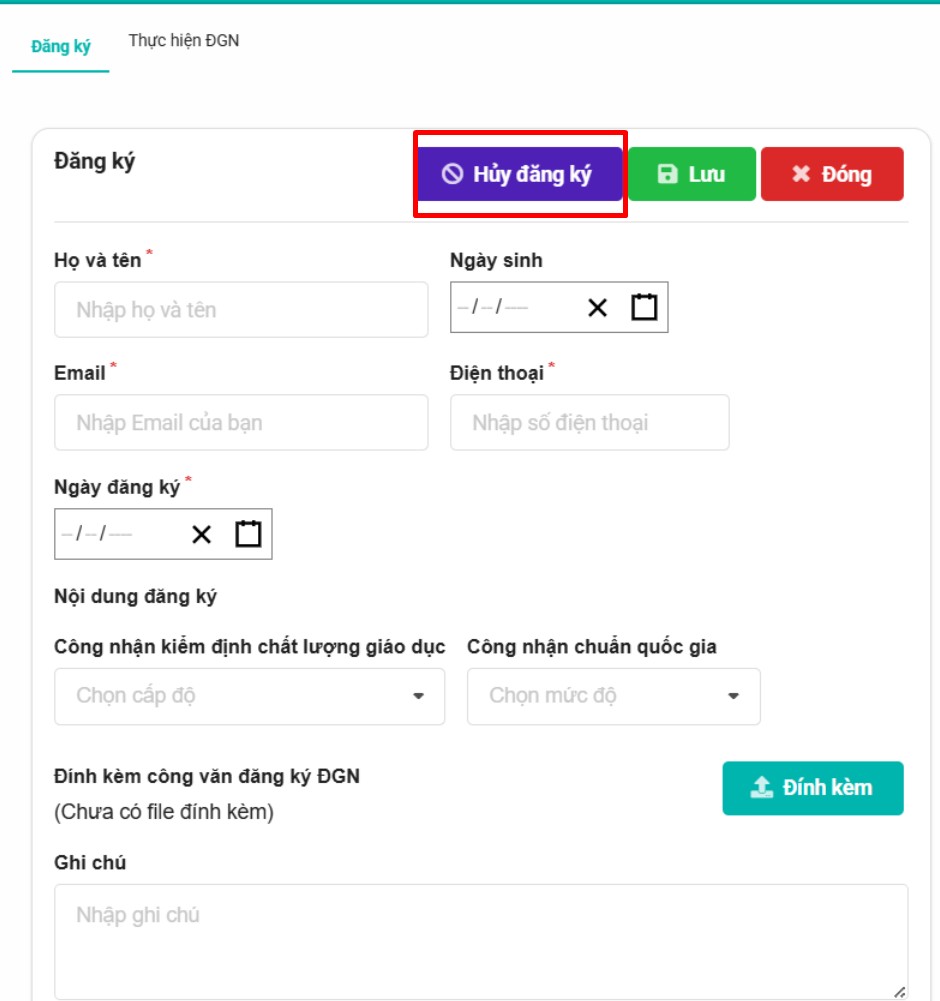Focus the Họ và tên input field

(241, 310)
